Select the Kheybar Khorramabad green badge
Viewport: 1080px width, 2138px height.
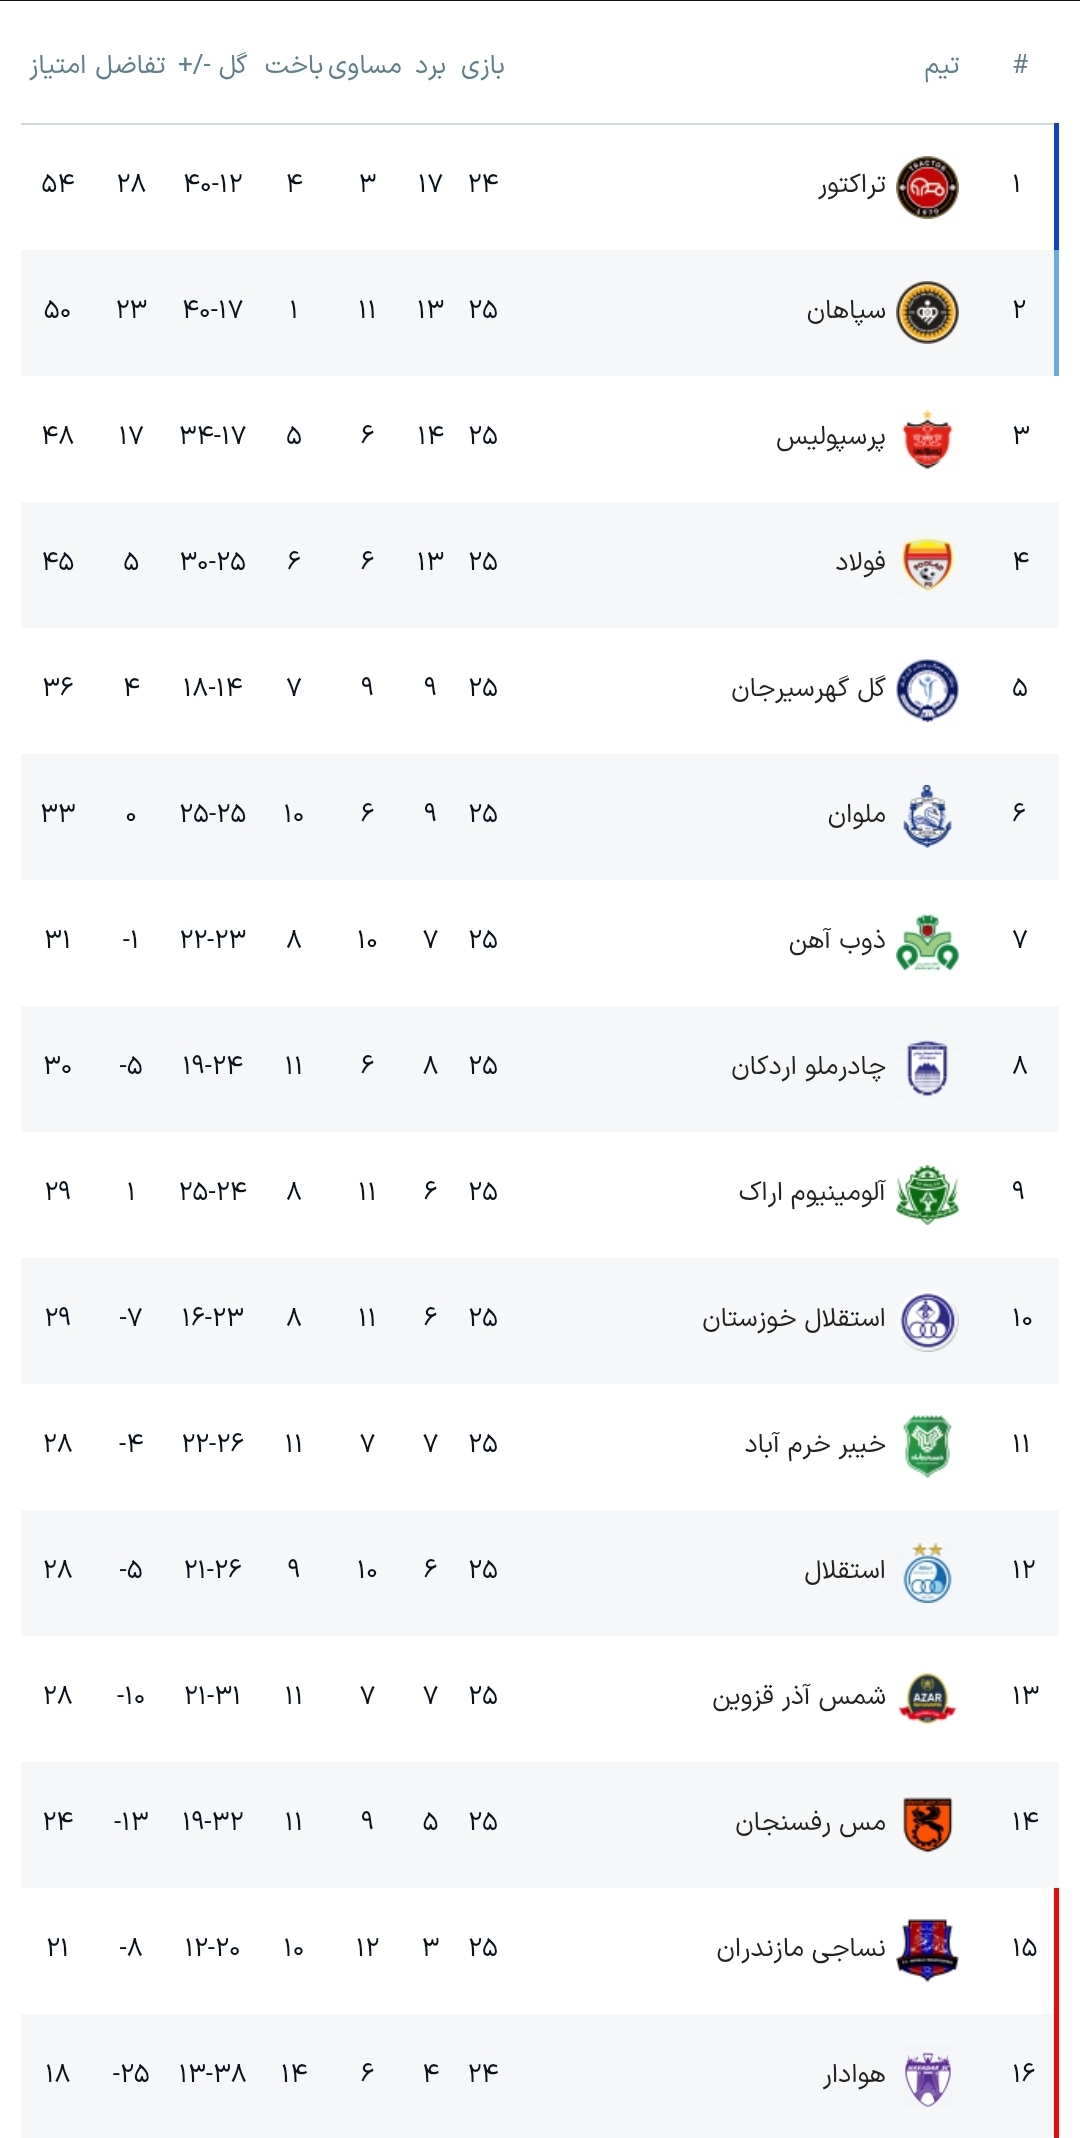point(927,1446)
